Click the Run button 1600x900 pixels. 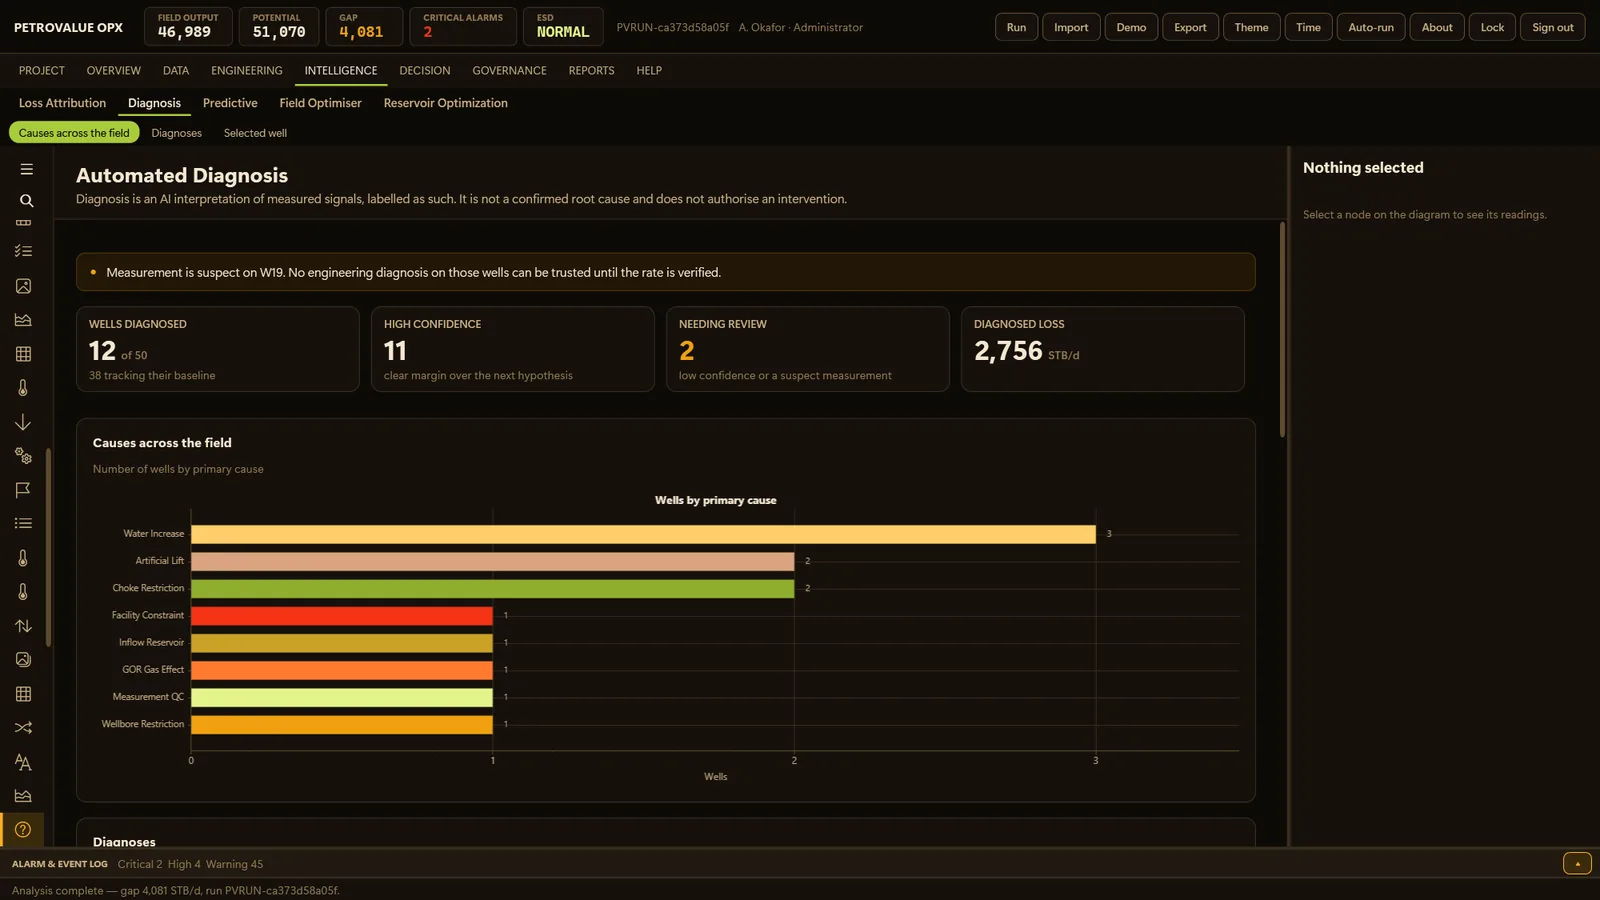(1017, 27)
